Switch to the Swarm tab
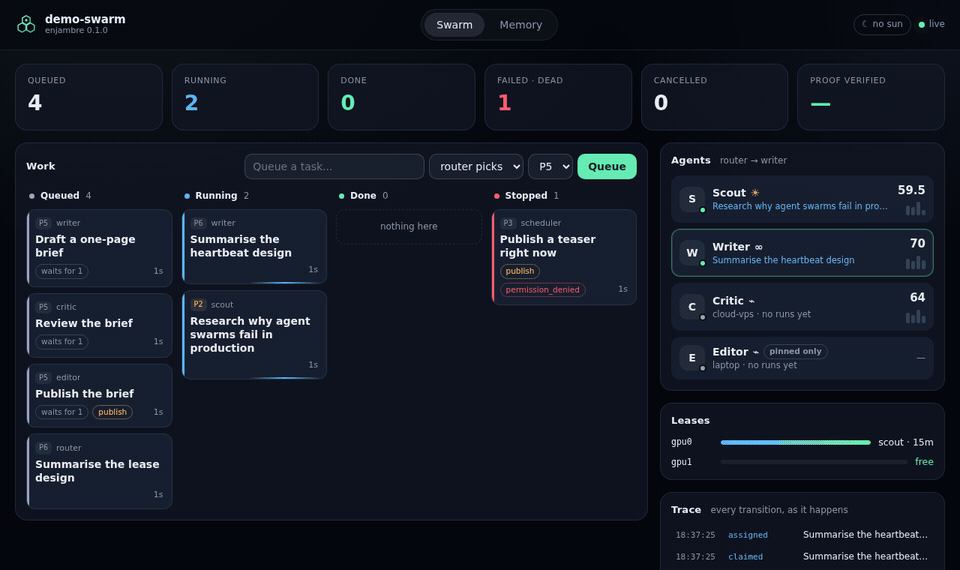This screenshot has height=570, width=960. pos(454,24)
